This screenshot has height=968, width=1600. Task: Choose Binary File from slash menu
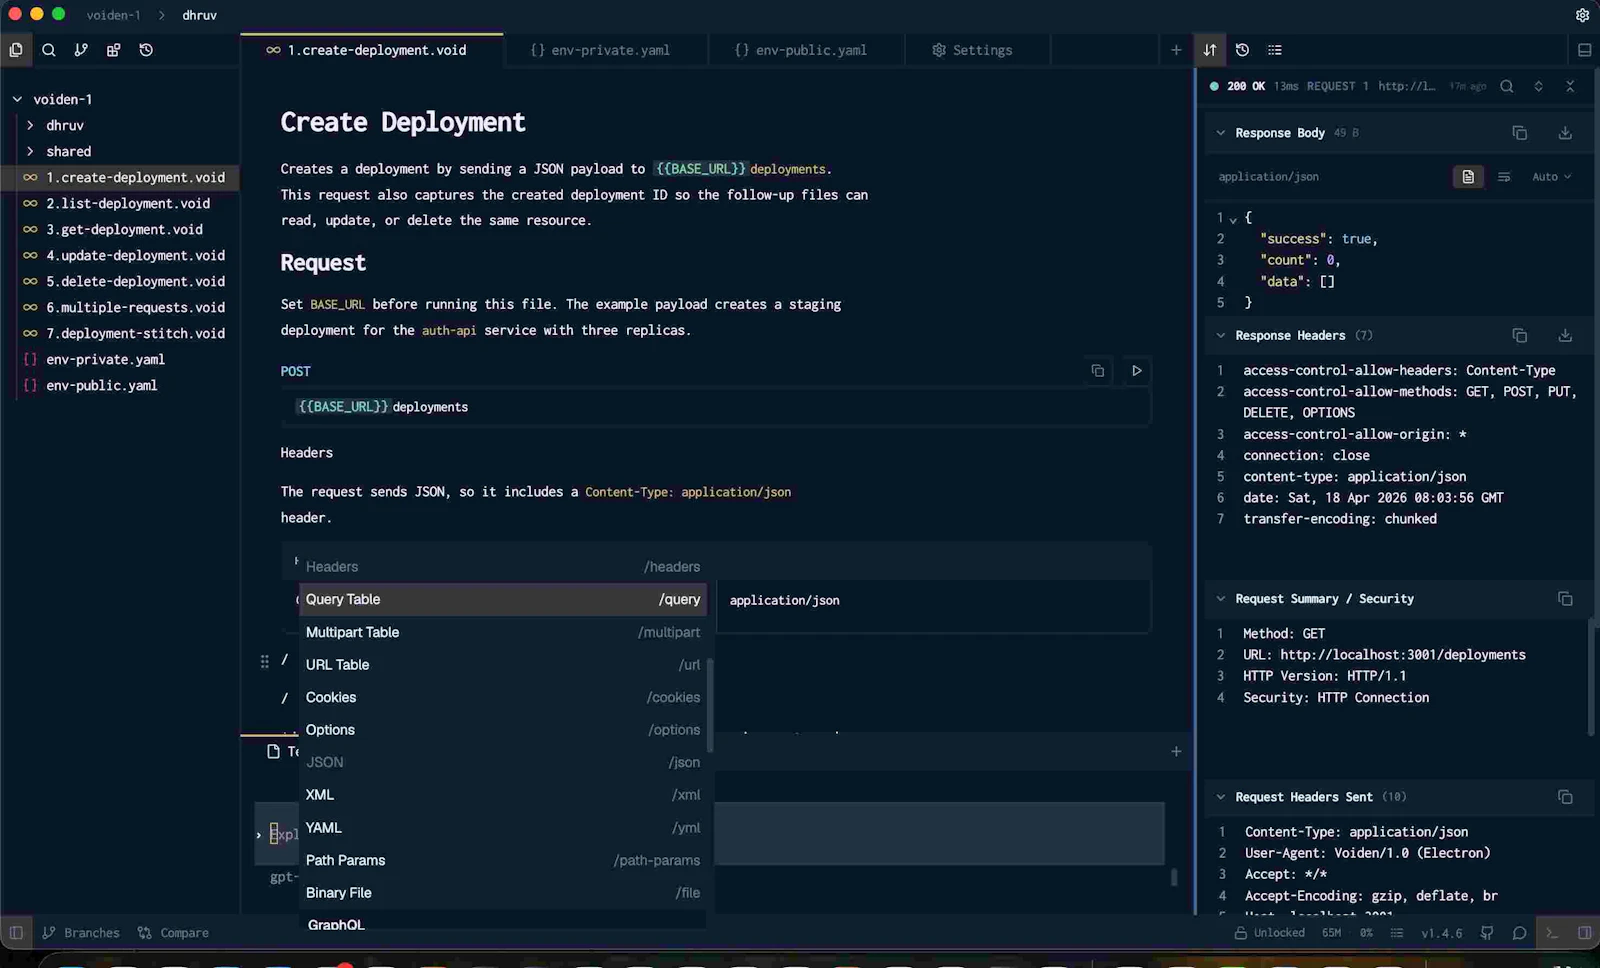[x=503, y=893]
